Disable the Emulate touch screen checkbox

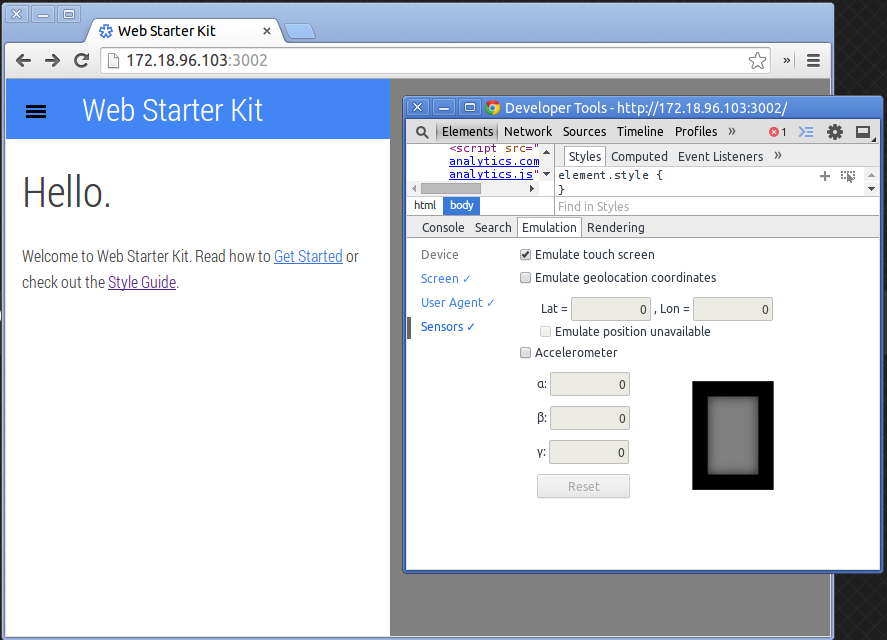(x=526, y=255)
